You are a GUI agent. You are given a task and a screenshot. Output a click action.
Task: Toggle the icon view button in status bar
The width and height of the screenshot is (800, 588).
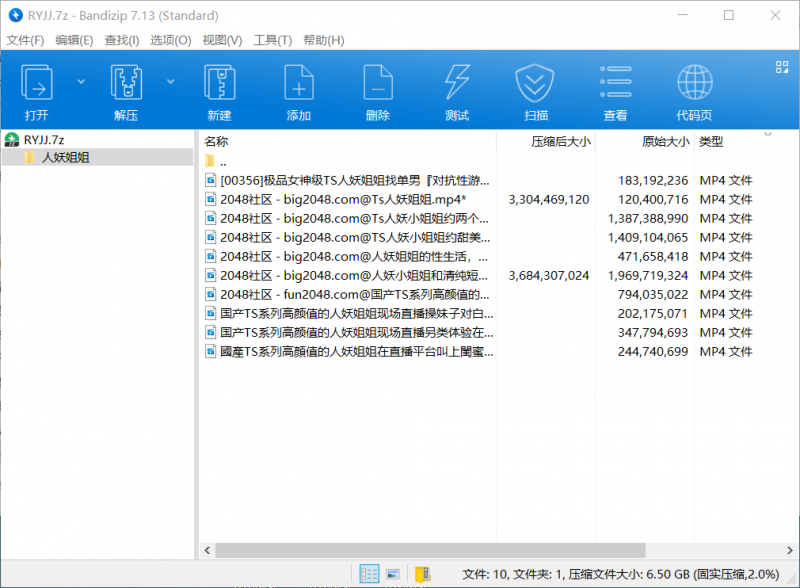click(x=393, y=575)
